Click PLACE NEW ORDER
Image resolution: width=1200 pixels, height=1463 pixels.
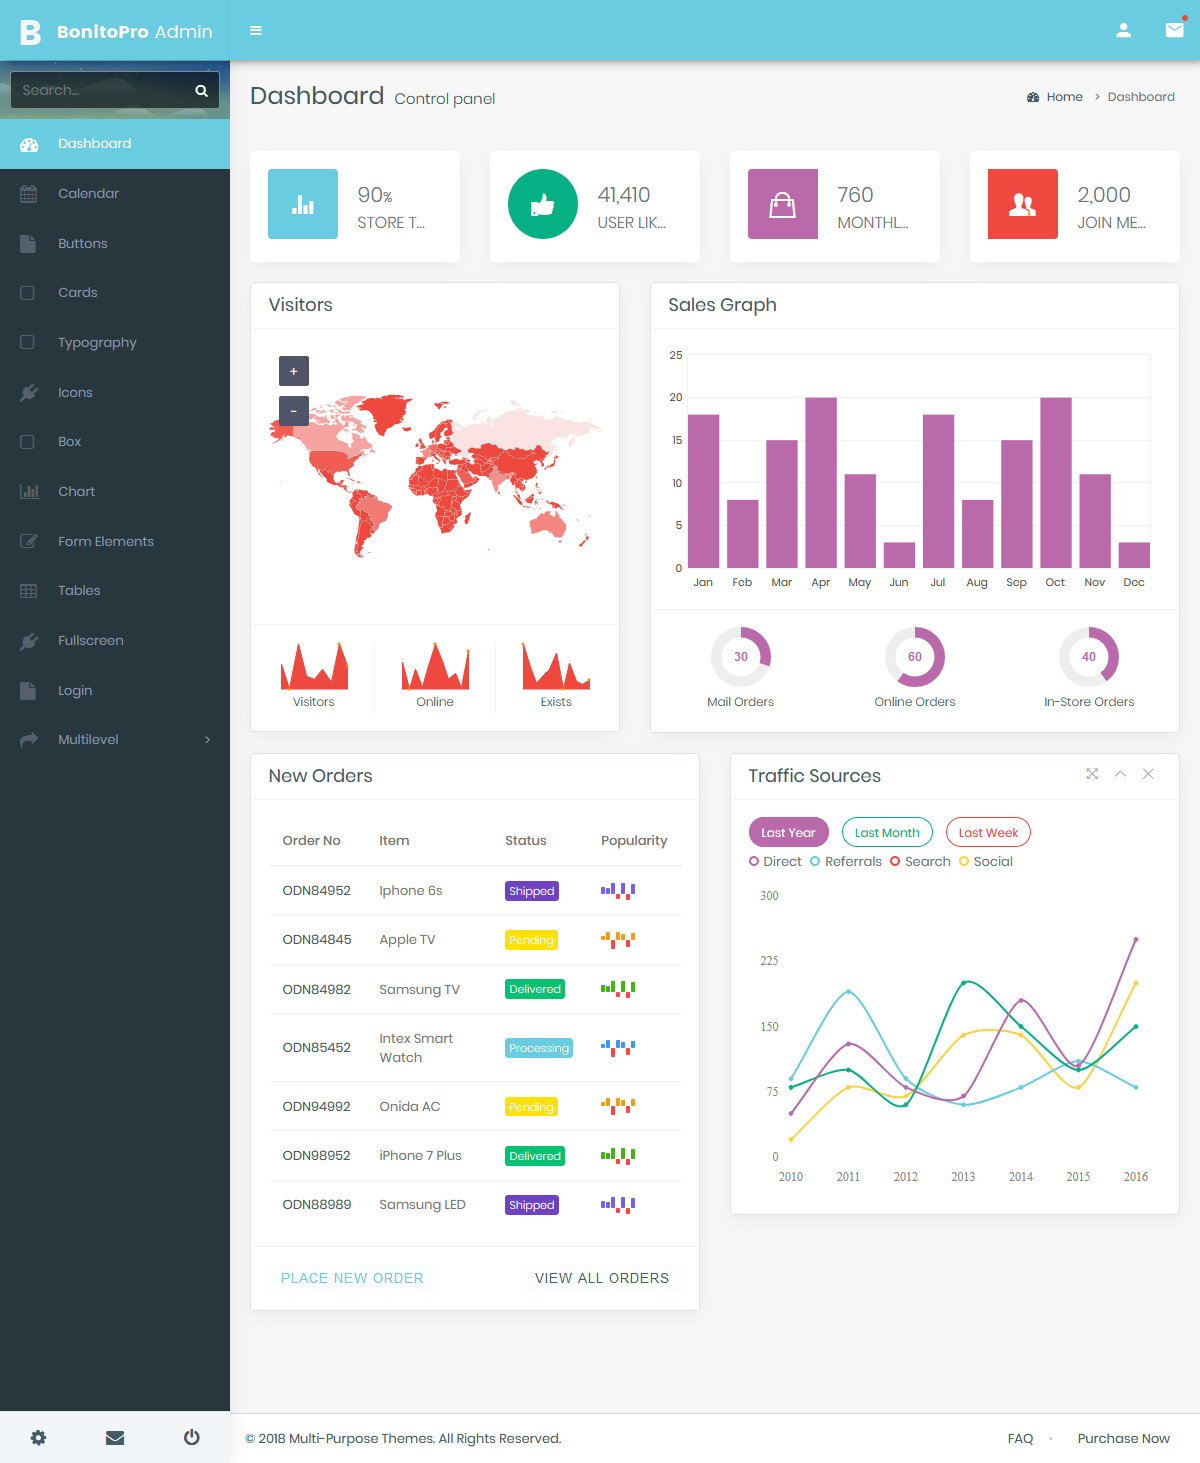point(352,1277)
